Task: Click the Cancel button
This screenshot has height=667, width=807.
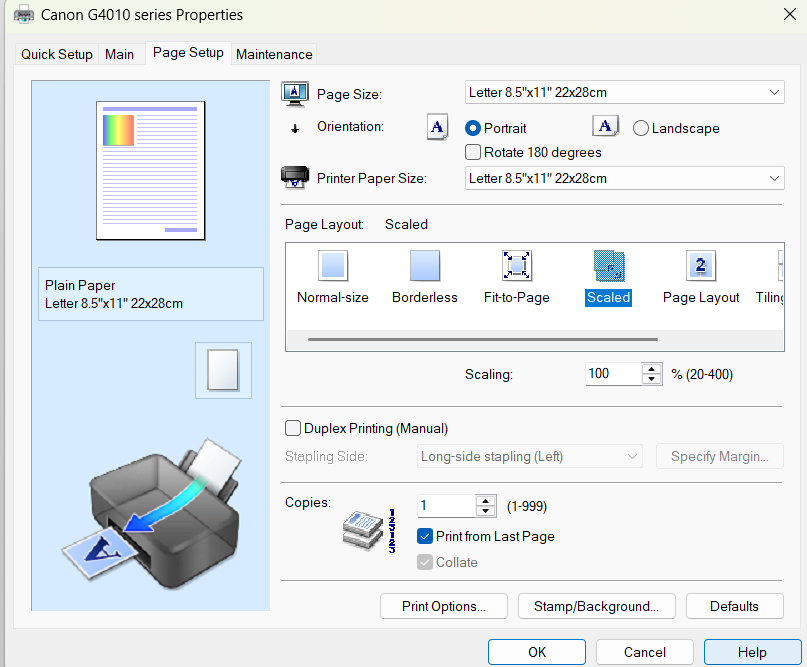Action: 645,652
